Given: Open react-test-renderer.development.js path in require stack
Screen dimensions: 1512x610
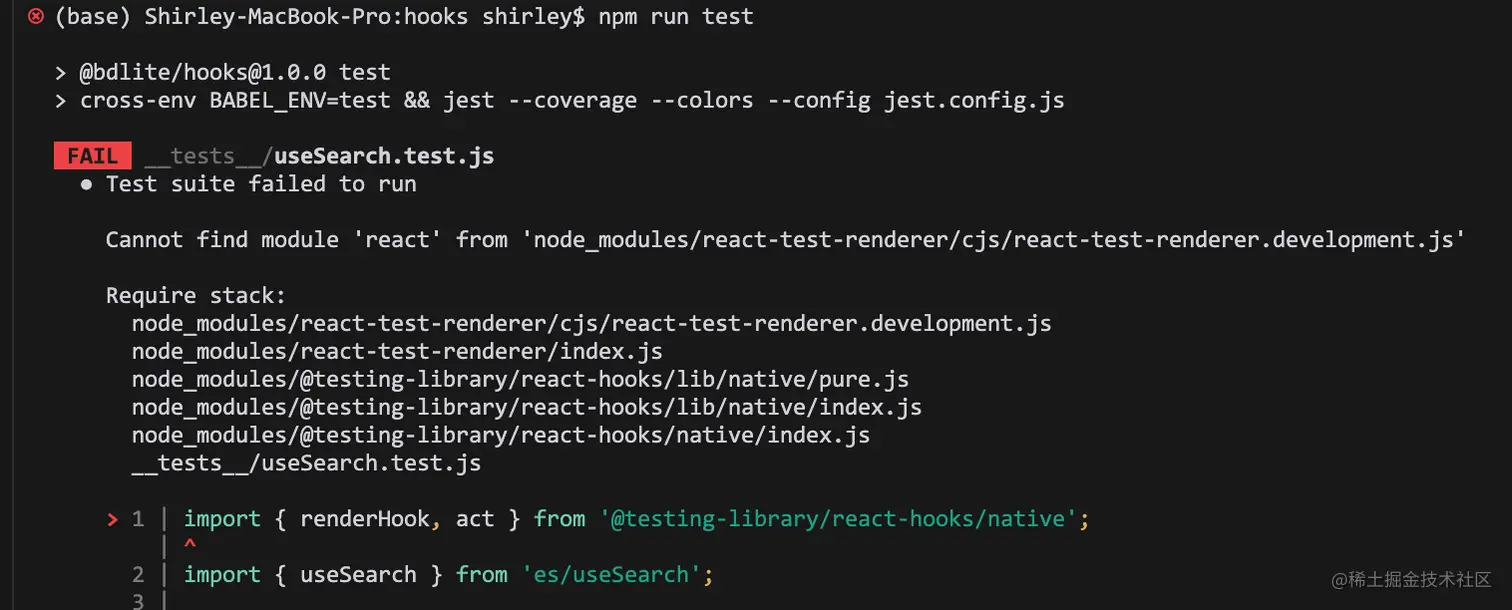Looking at the screenshot, I should click(x=592, y=324).
